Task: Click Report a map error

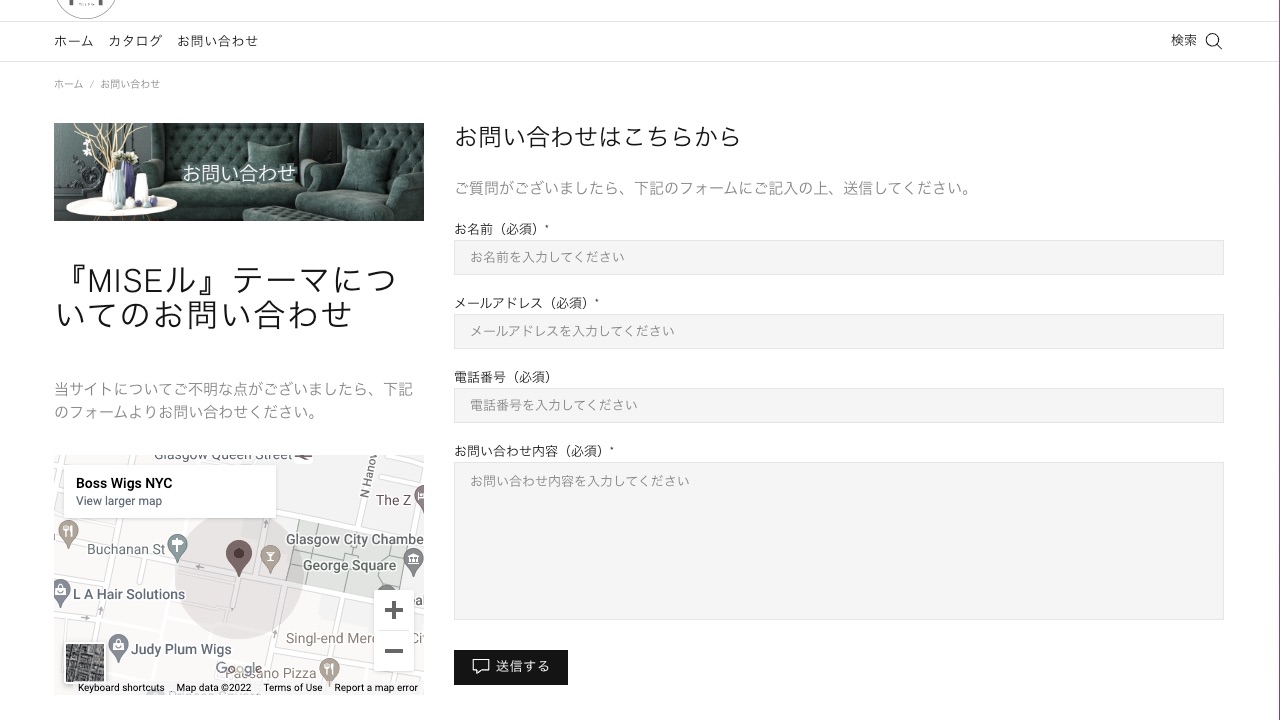Action: [376, 688]
